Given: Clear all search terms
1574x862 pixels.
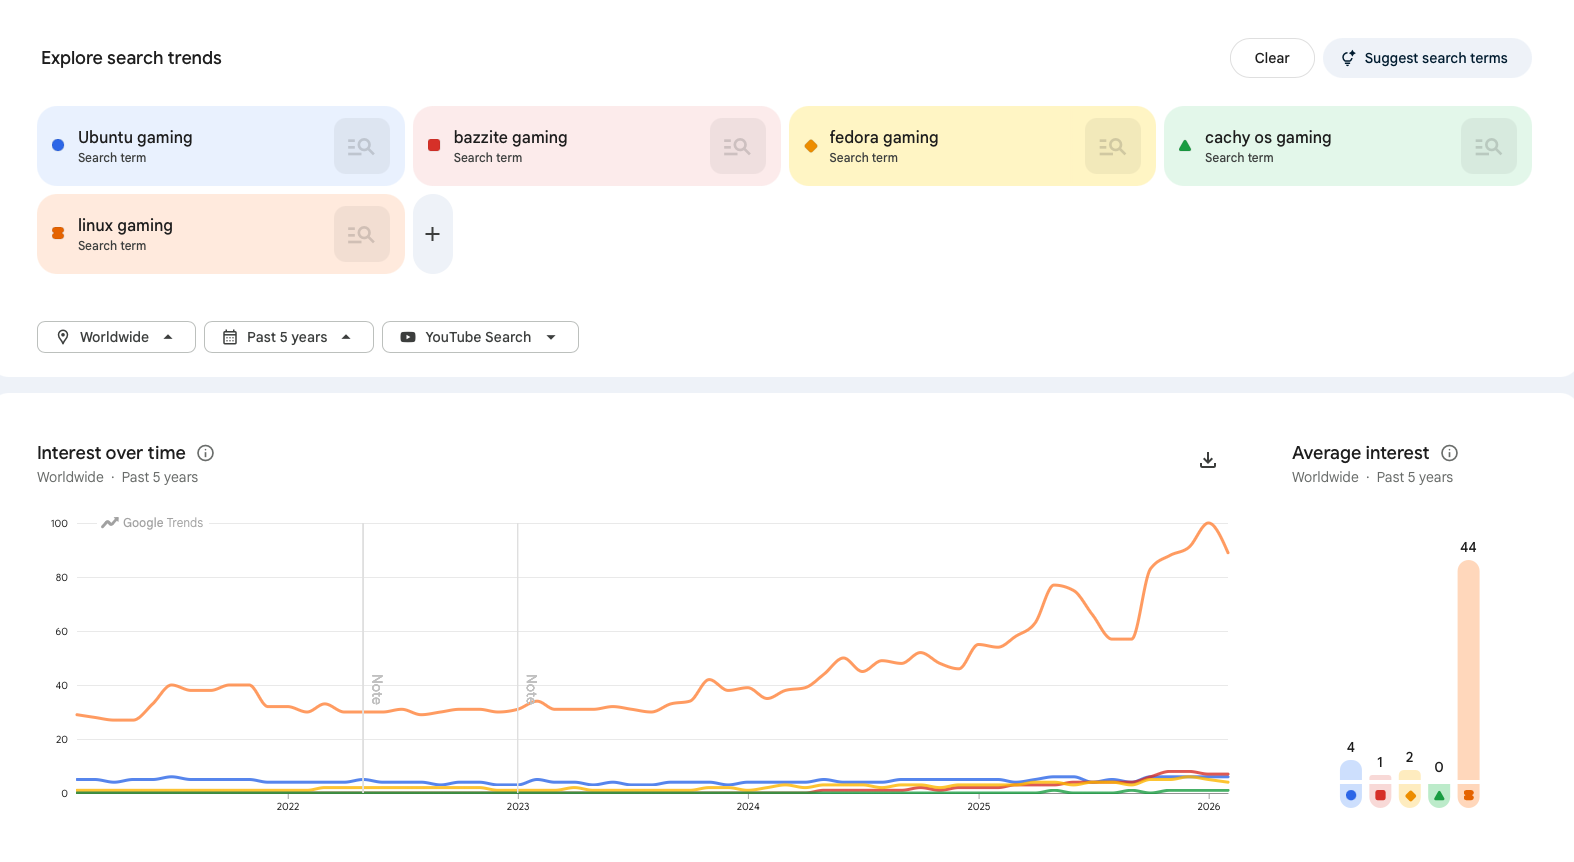Looking at the screenshot, I should 1271,58.
